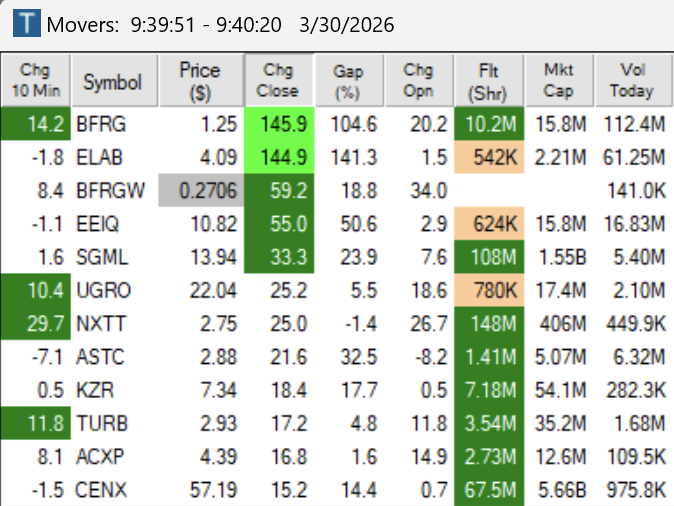Select the NXTT symbol

pos(101,324)
